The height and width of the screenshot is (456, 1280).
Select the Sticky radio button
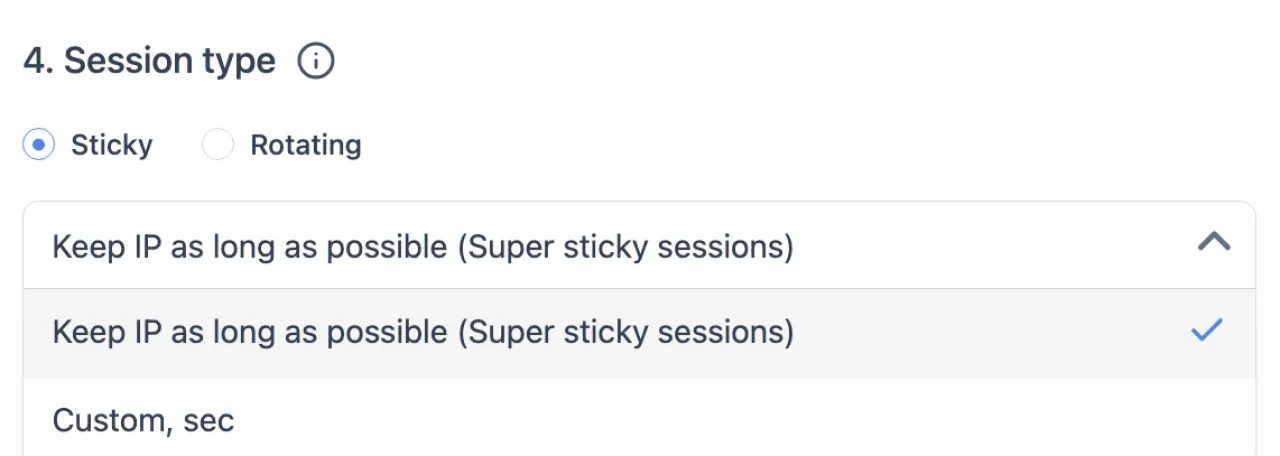39,146
